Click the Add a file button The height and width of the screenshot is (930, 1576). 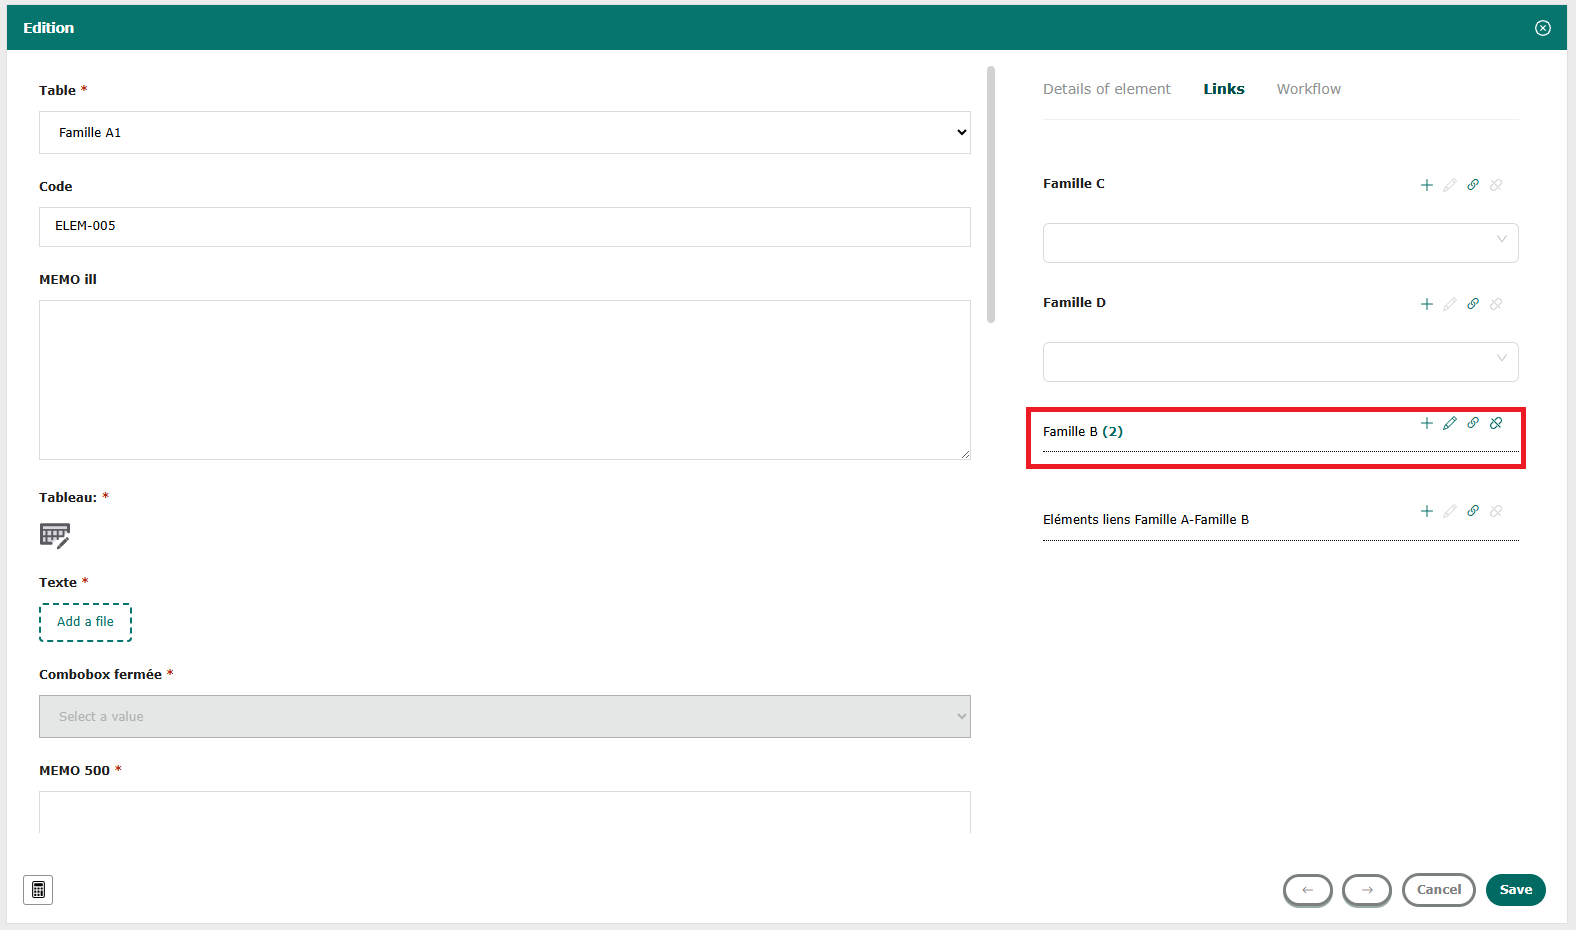point(85,622)
